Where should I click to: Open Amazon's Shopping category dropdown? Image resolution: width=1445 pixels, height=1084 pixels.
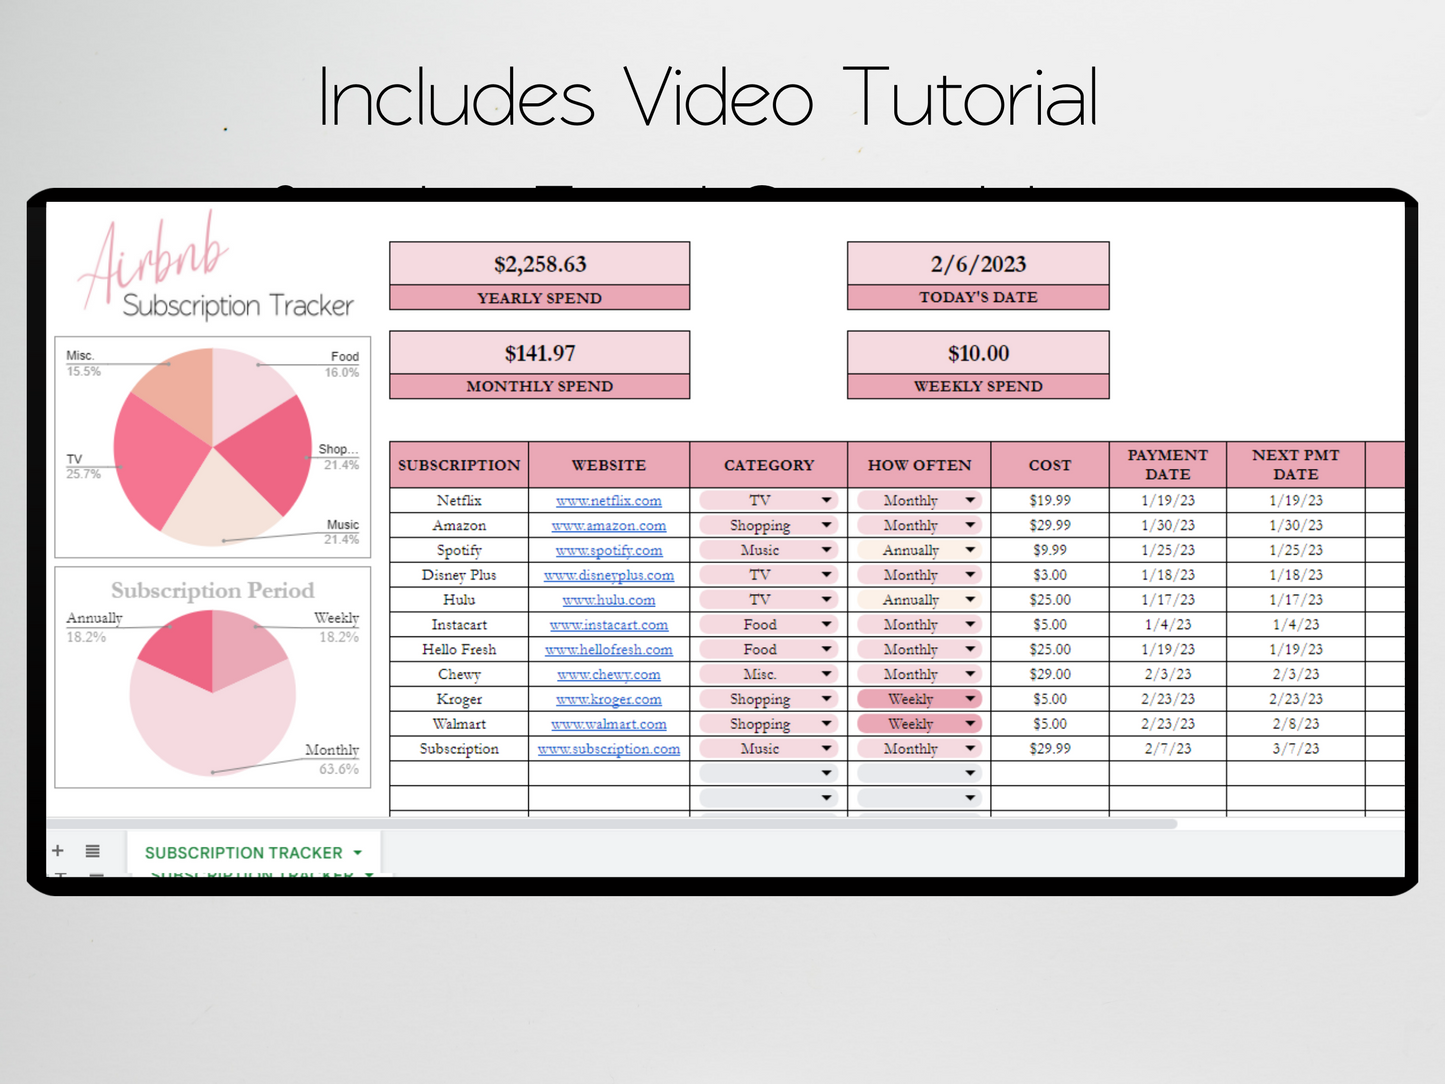[826, 524]
